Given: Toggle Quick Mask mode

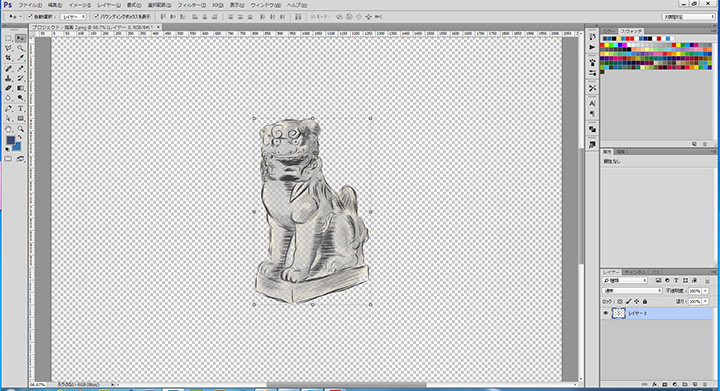Looking at the screenshot, I should (x=8, y=159).
